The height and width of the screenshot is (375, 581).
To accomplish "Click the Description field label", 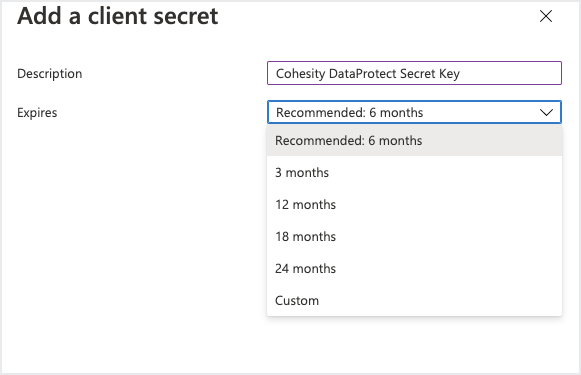I will coord(50,73).
